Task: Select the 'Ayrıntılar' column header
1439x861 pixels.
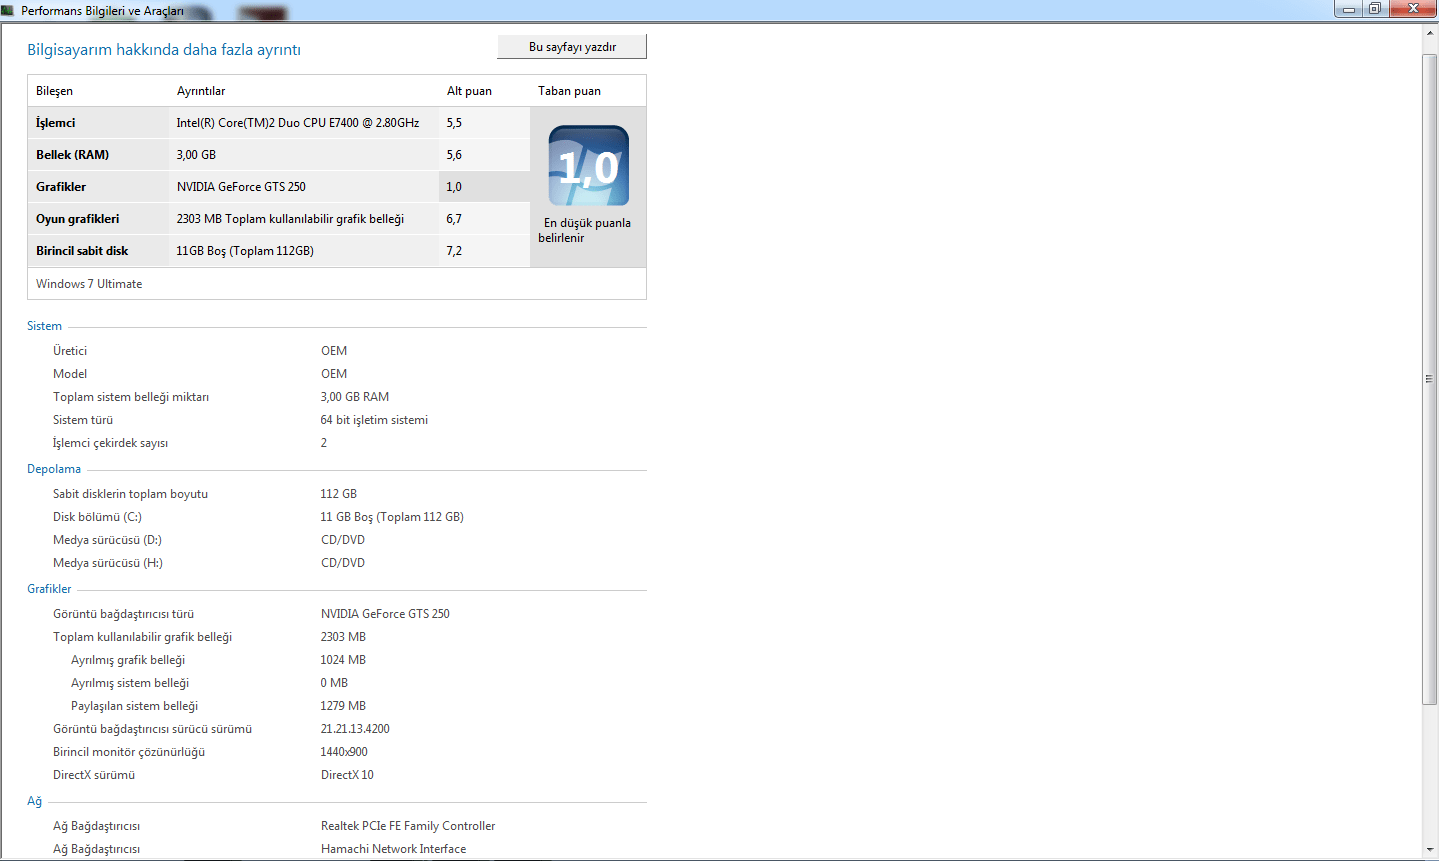Action: (201, 91)
